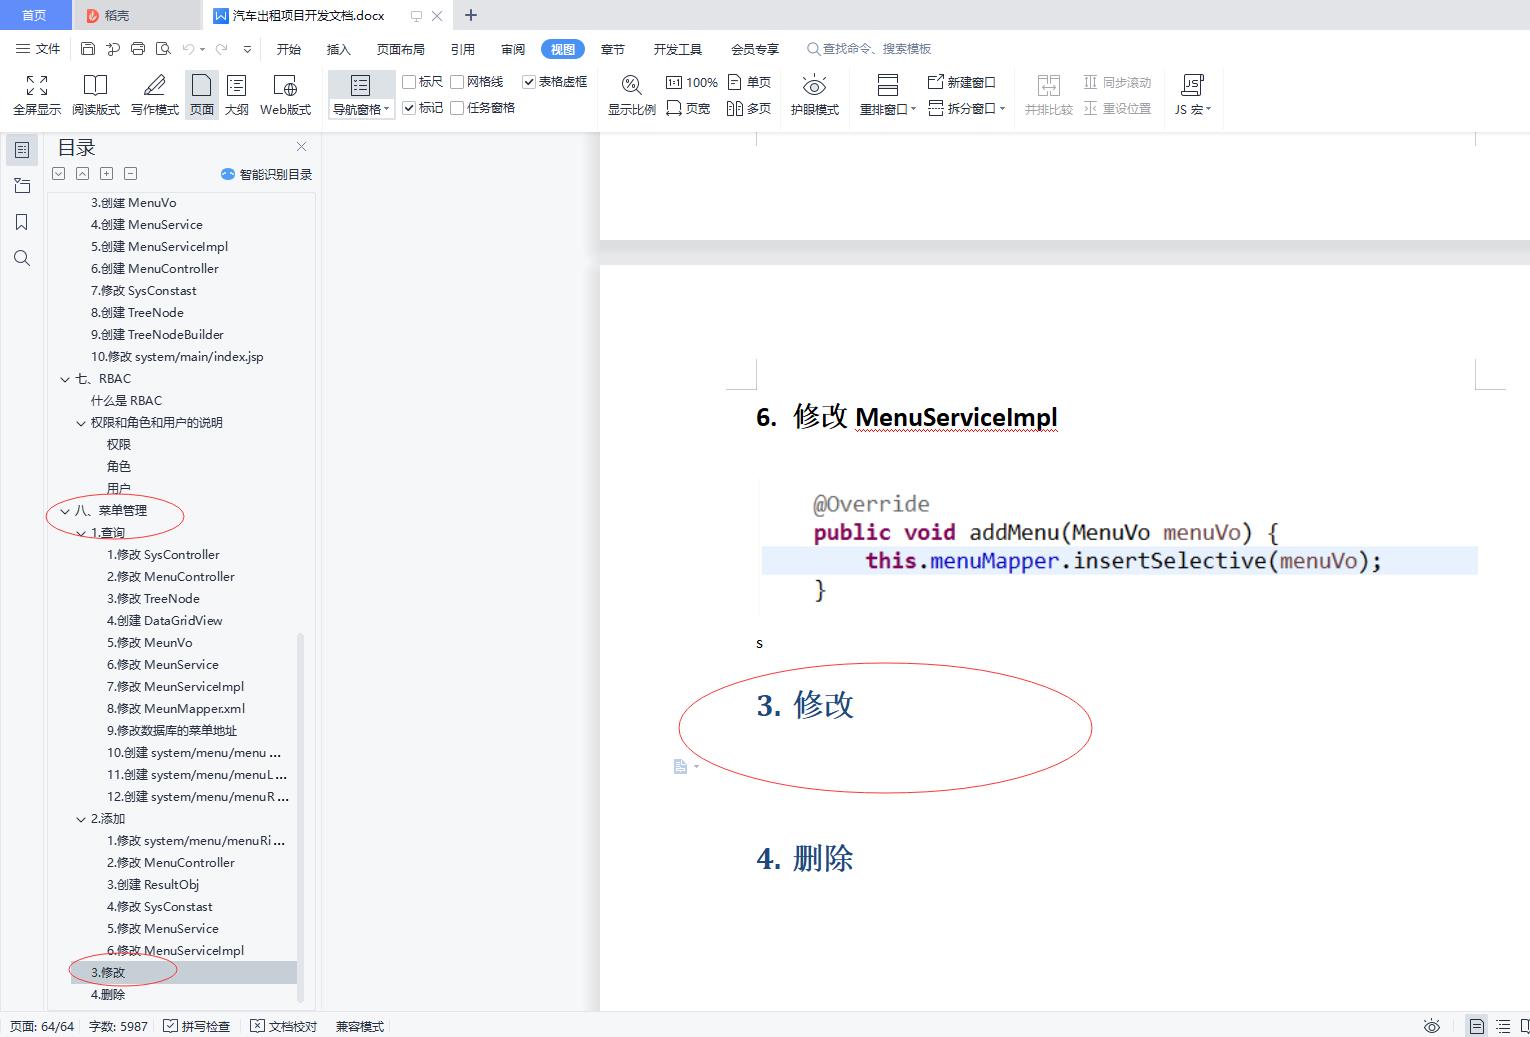Toggle spell check (拼写检查) in status bar
Screen dimensions: 1530x1037
point(197,1026)
